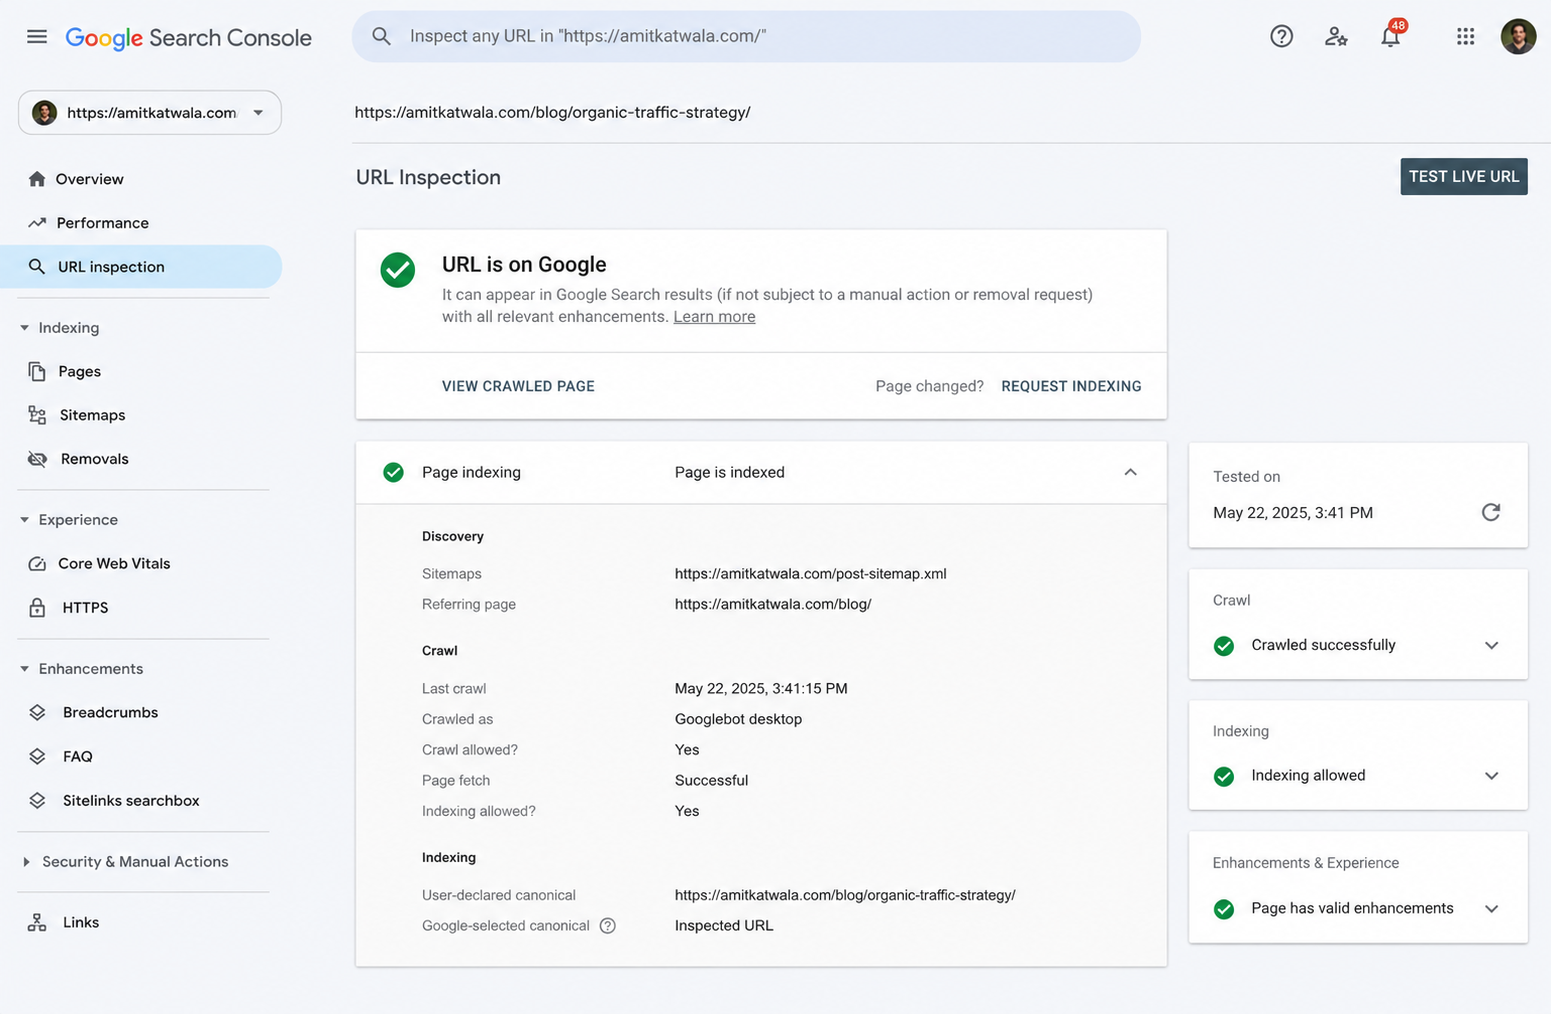The width and height of the screenshot is (1551, 1014).
Task: Click the post-sitemap.xml sitemap URL
Action: pyautogui.click(x=810, y=574)
